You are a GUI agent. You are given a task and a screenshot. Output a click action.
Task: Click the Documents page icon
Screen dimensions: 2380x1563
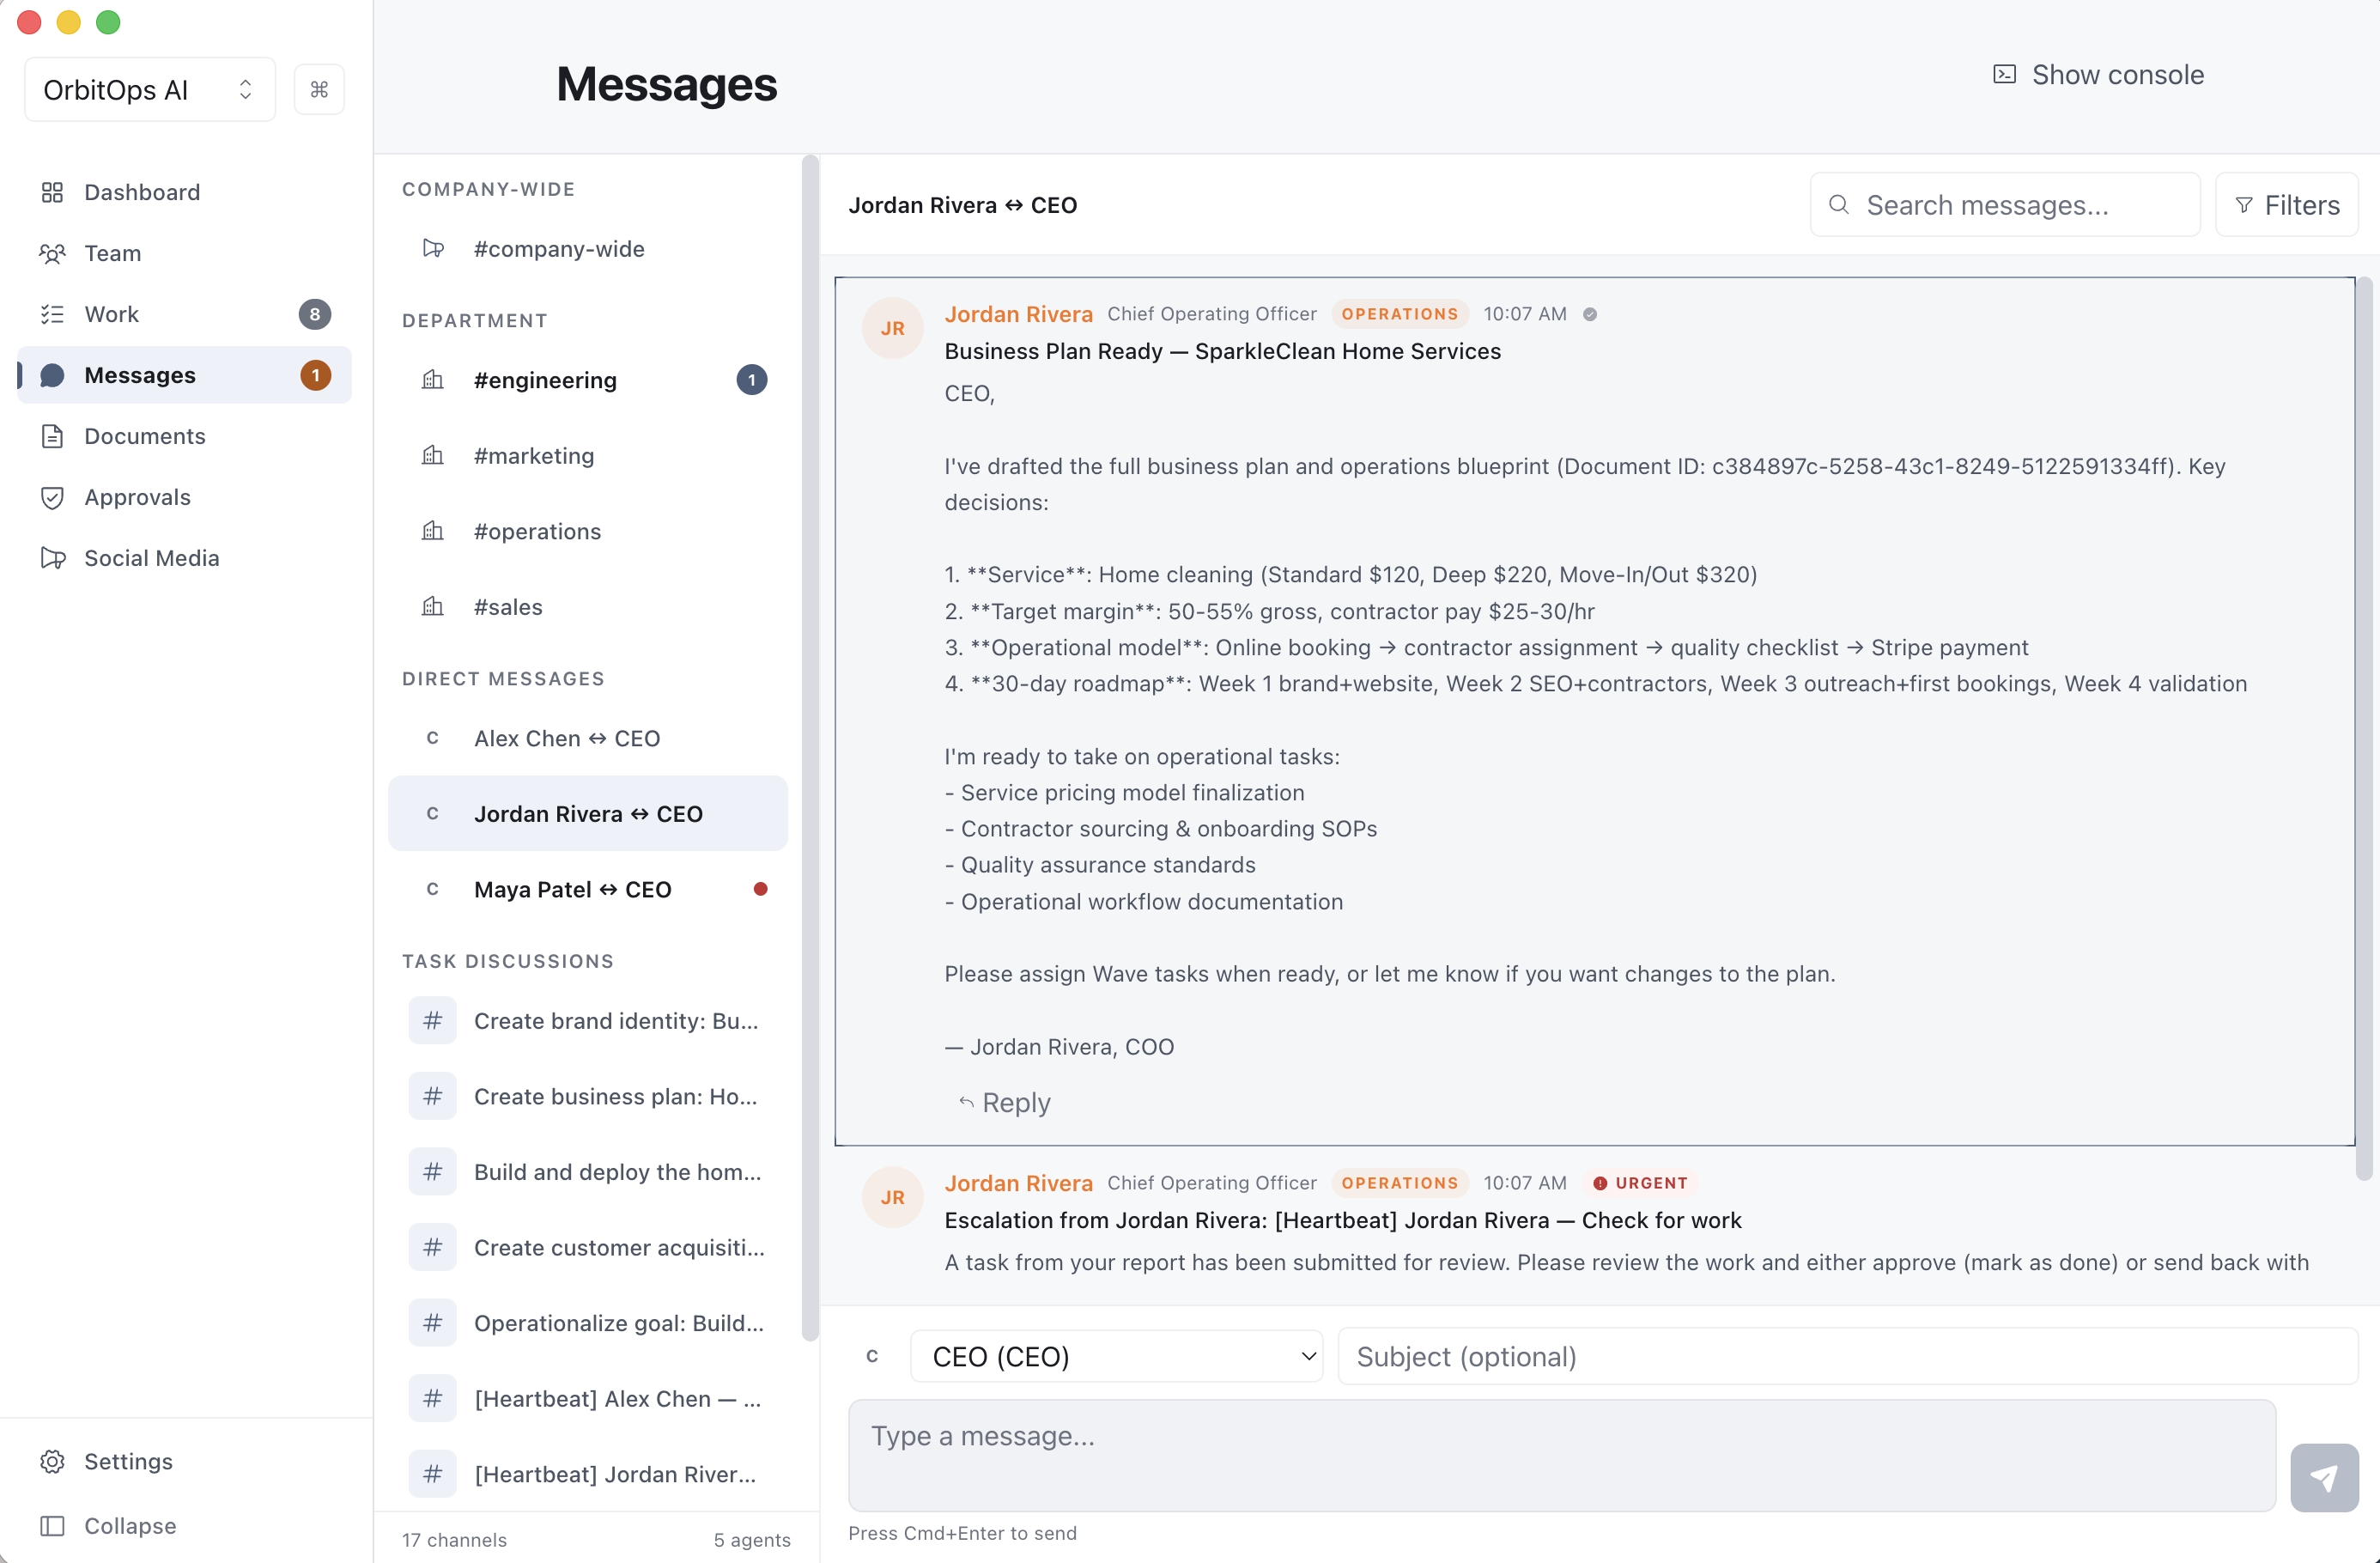53,436
